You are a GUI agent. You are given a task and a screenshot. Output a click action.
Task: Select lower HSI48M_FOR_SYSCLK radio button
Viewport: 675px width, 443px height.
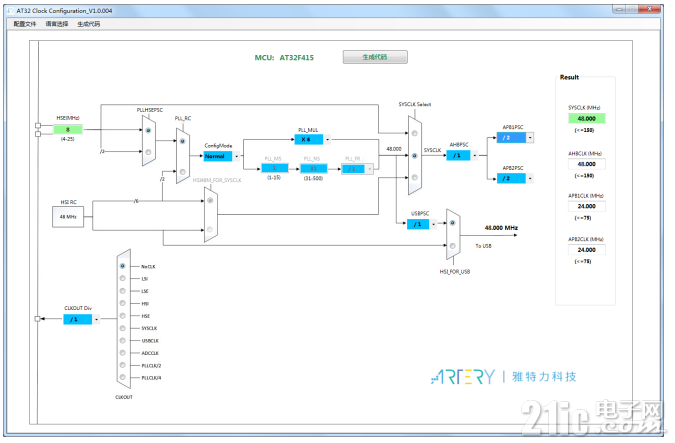210,229
